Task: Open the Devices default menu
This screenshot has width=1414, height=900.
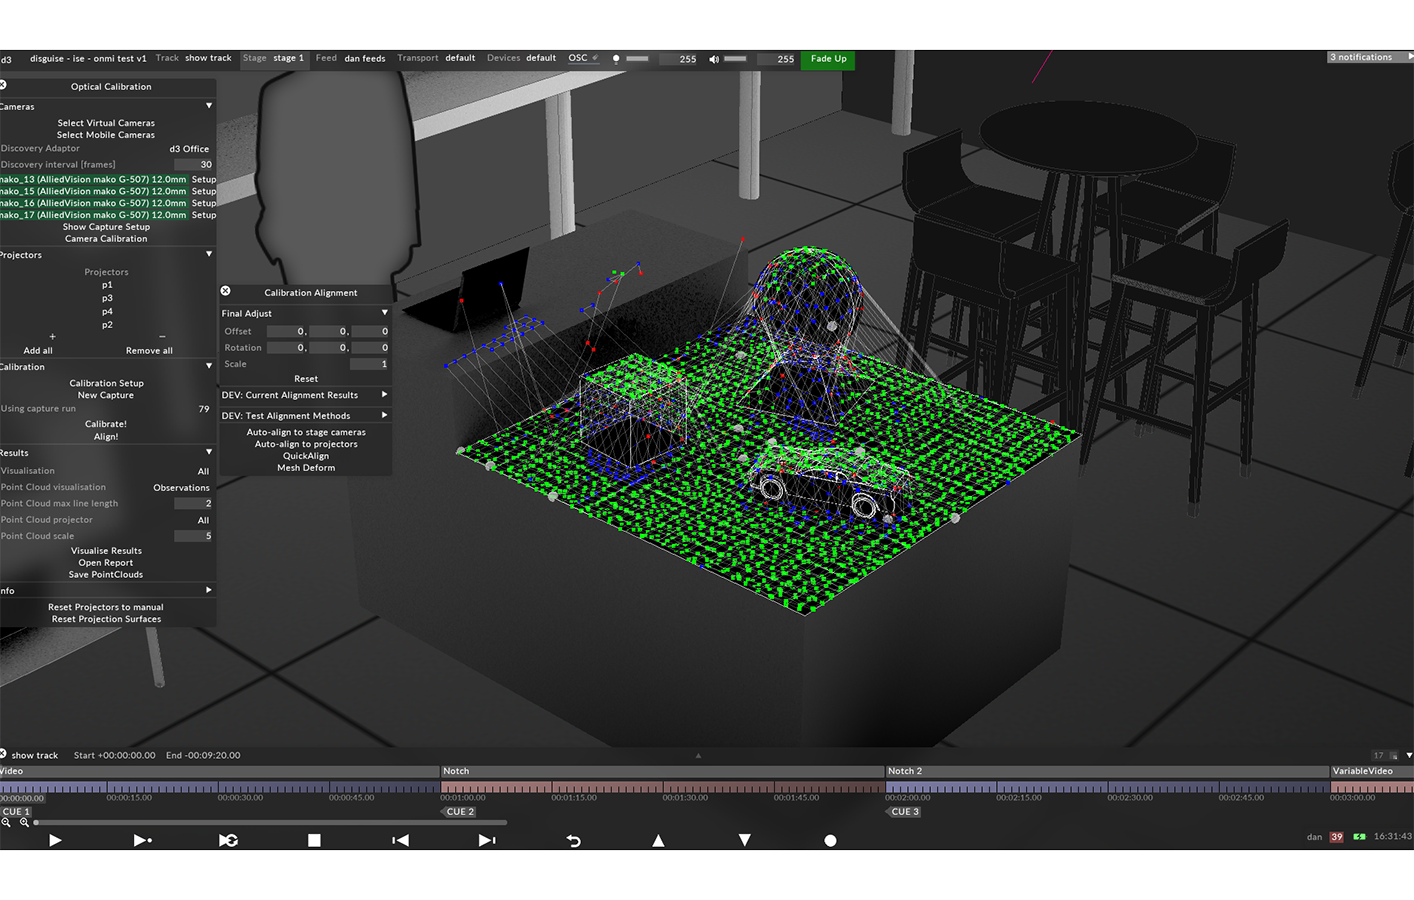Action: click(521, 58)
